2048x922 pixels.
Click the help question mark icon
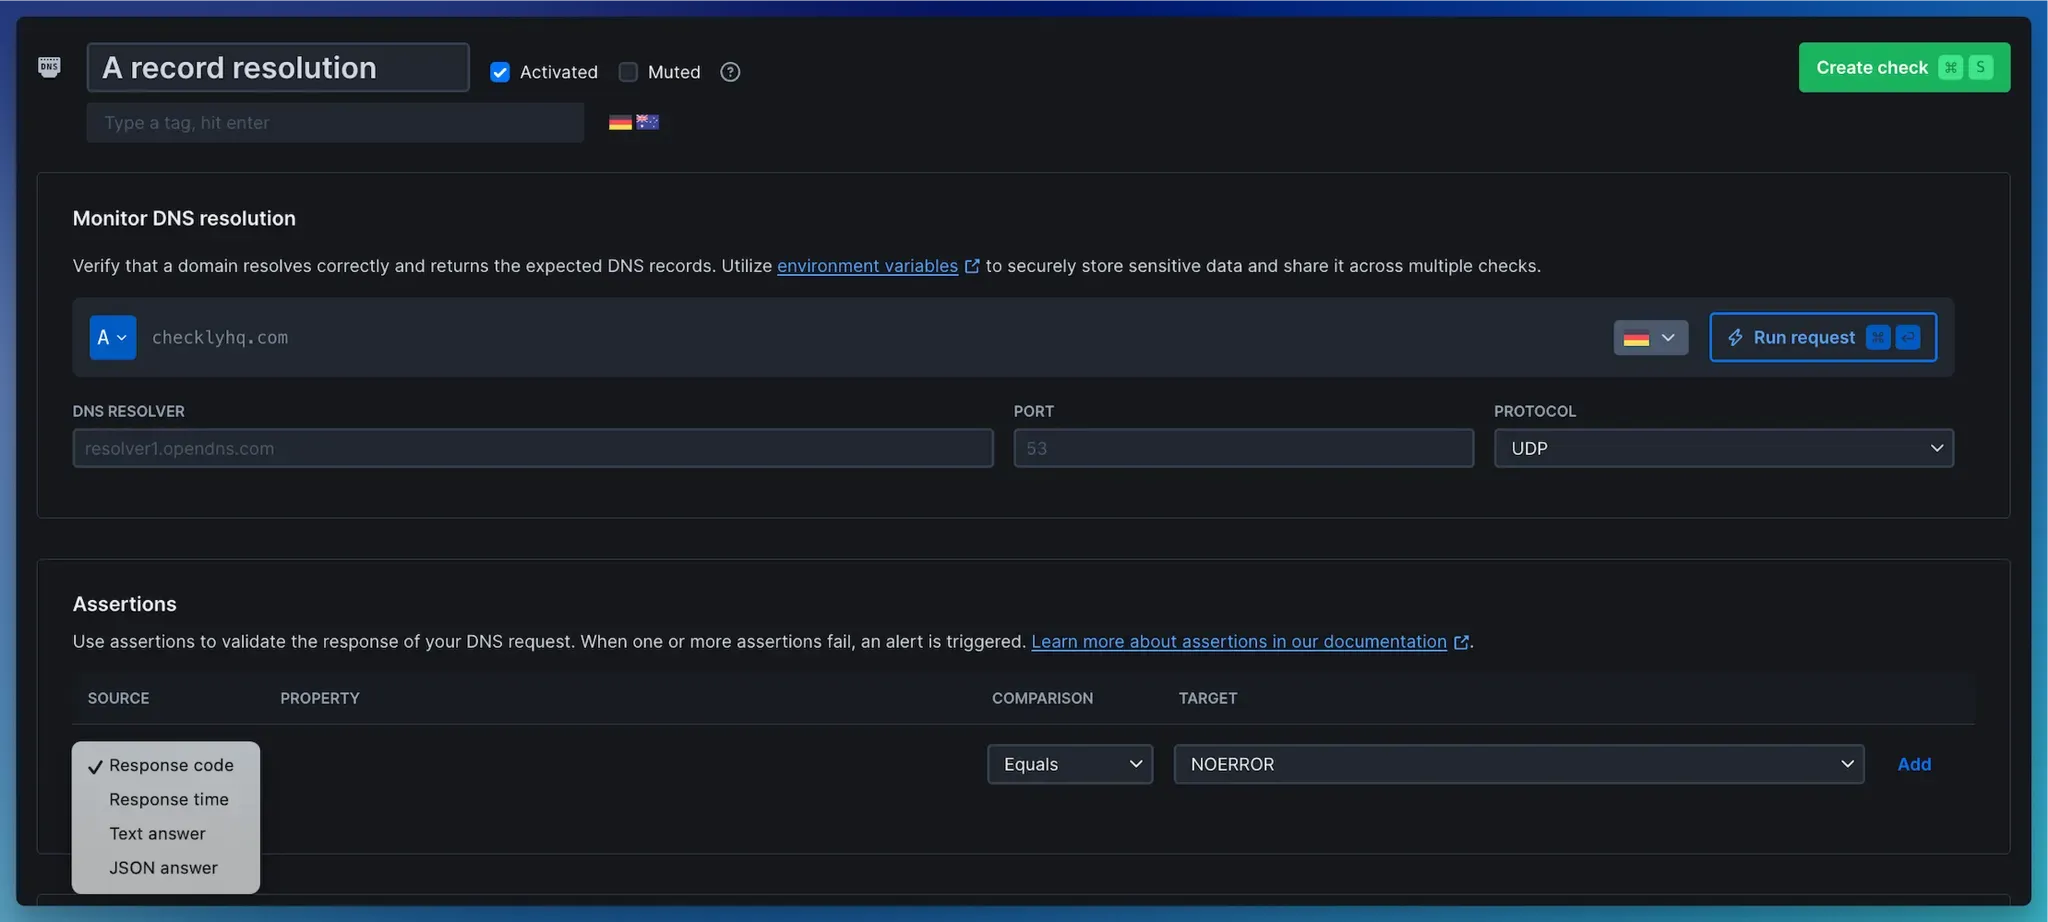[x=730, y=72]
